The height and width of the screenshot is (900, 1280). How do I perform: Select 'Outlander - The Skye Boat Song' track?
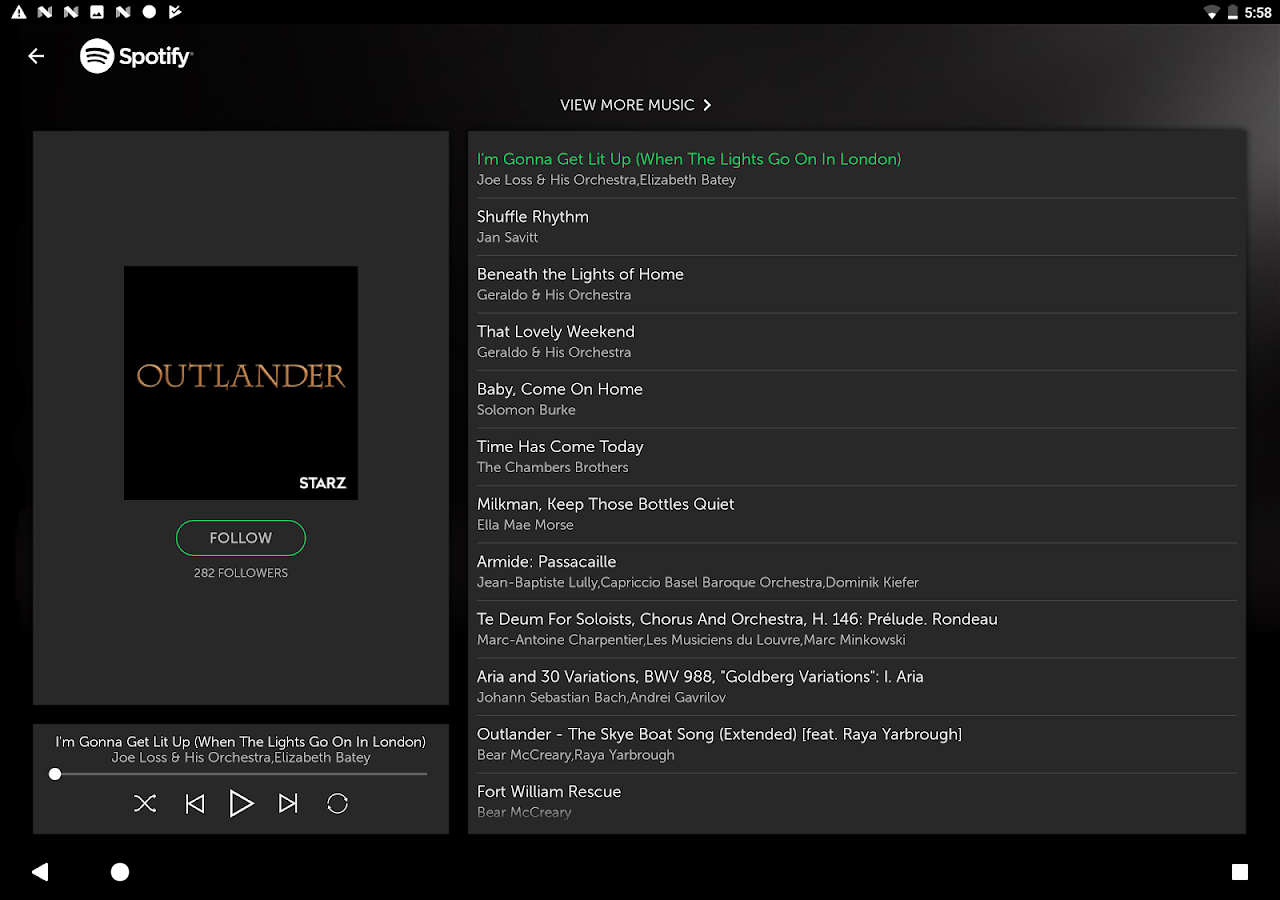[857, 744]
